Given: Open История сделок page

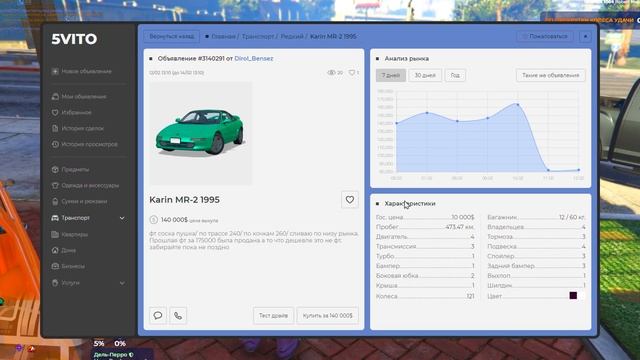Looking at the screenshot, I should 82,129.
